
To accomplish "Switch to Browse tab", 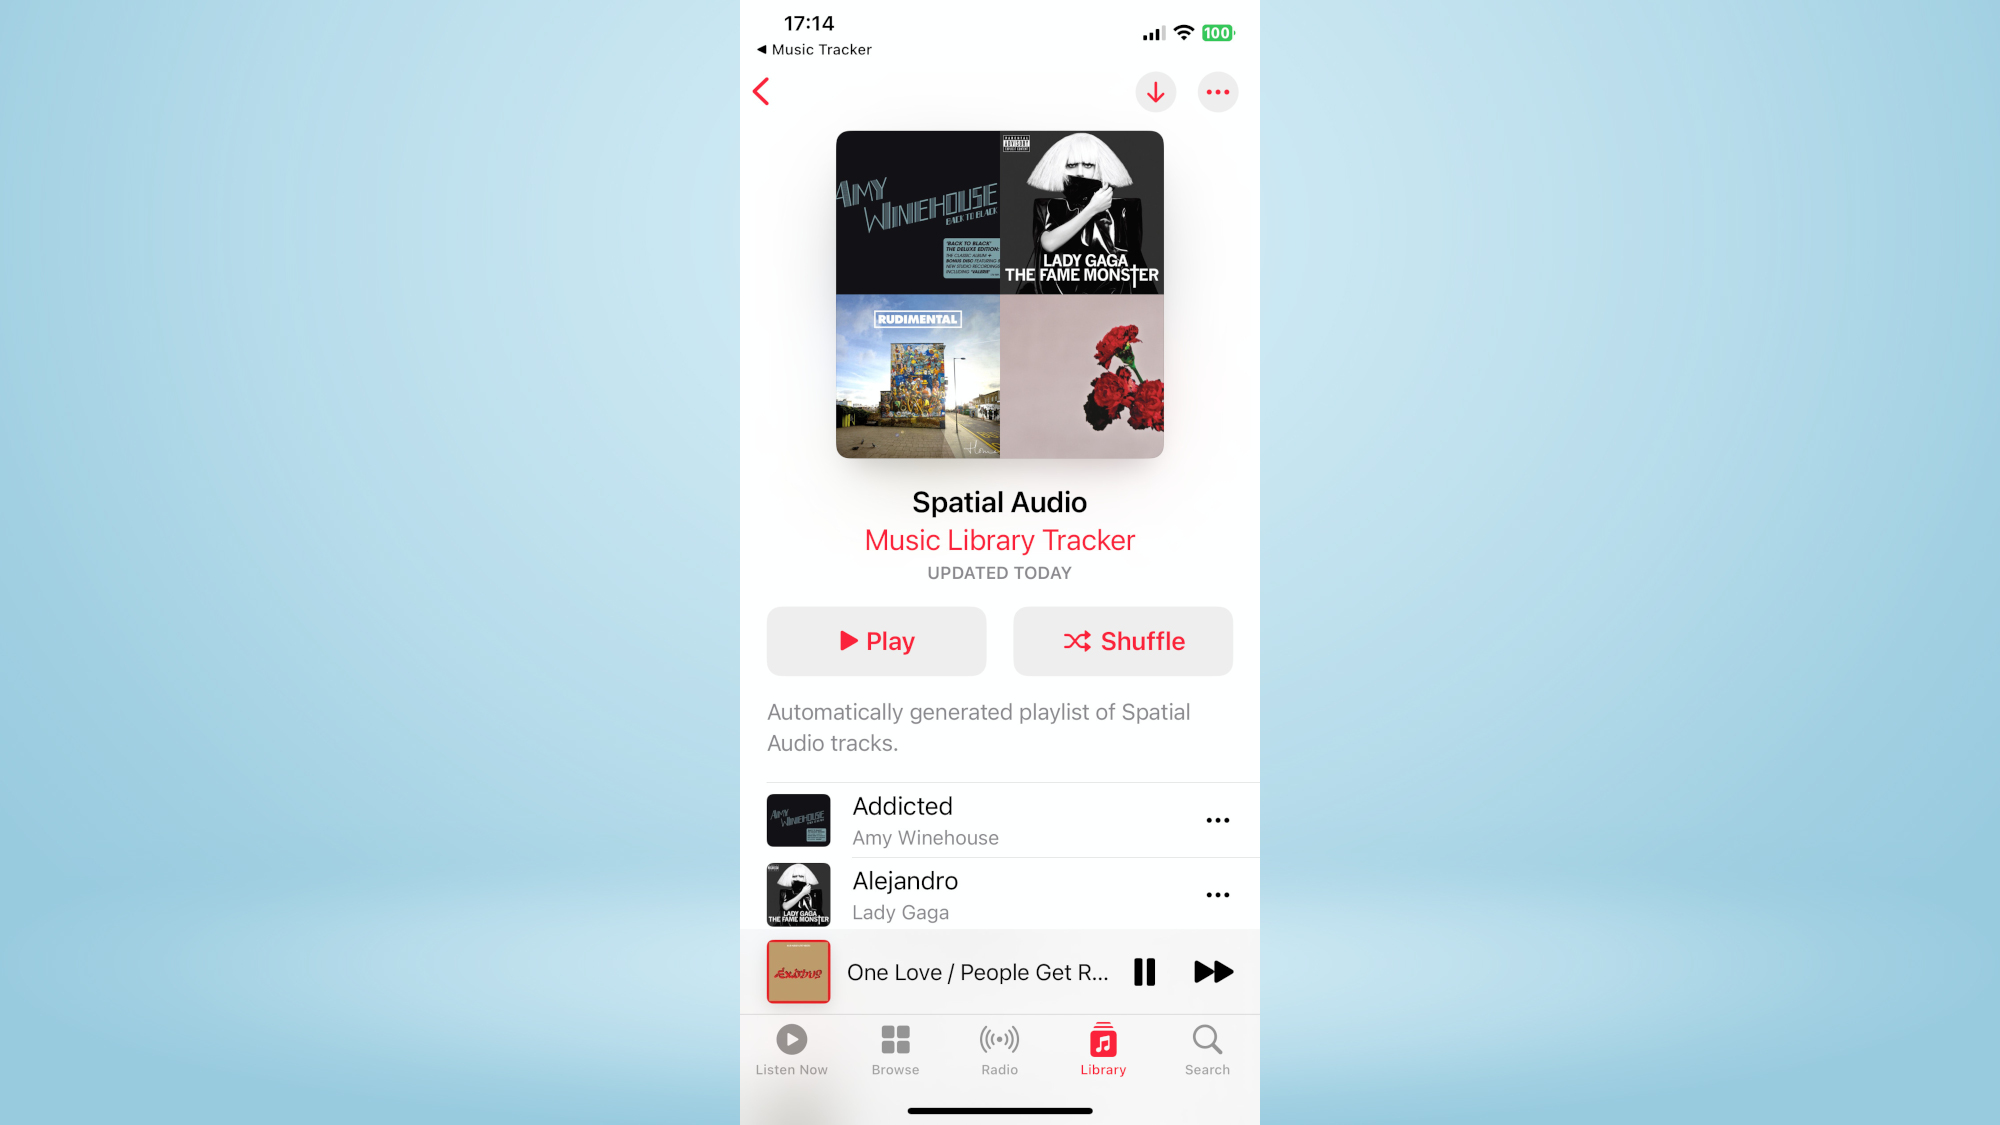I will tap(894, 1049).
